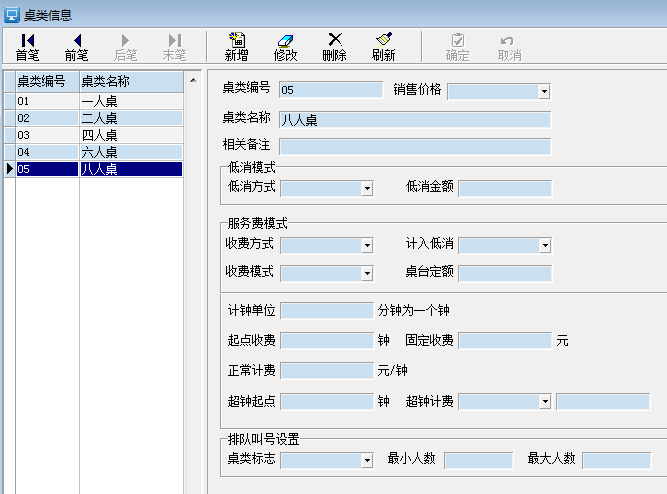Open the 收费方式 dropdown list
The width and height of the screenshot is (667, 494).
click(x=367, y=245)
